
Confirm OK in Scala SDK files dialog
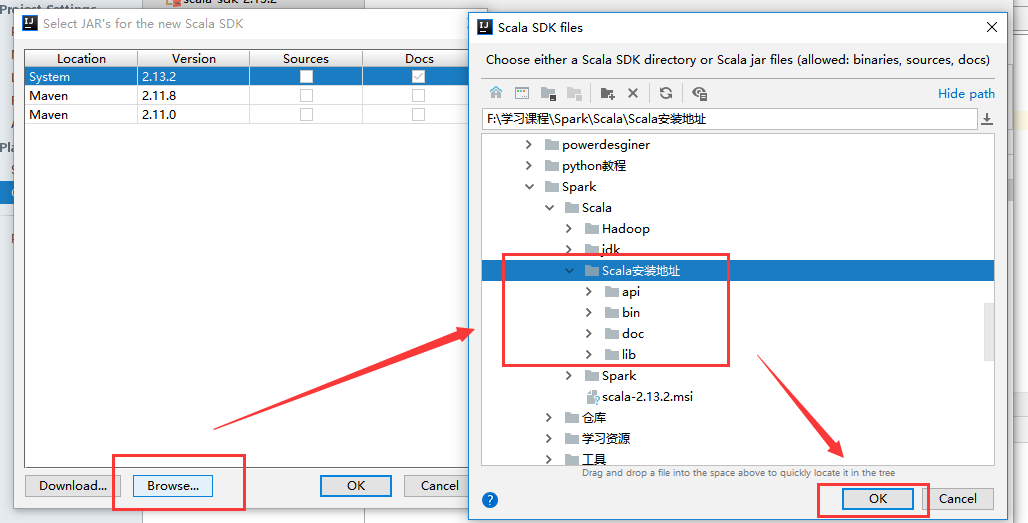(x=878, y=499)
